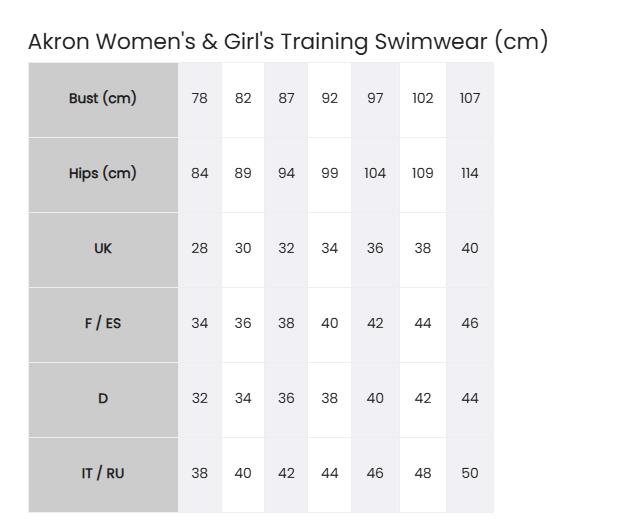Image resolution: width=635 pixels, height=528 pixels.
Task: Click the chart title 'Akron Women's & Girl's Training Swimwear'
Action: pyautogui.click(x=288, y=41)
